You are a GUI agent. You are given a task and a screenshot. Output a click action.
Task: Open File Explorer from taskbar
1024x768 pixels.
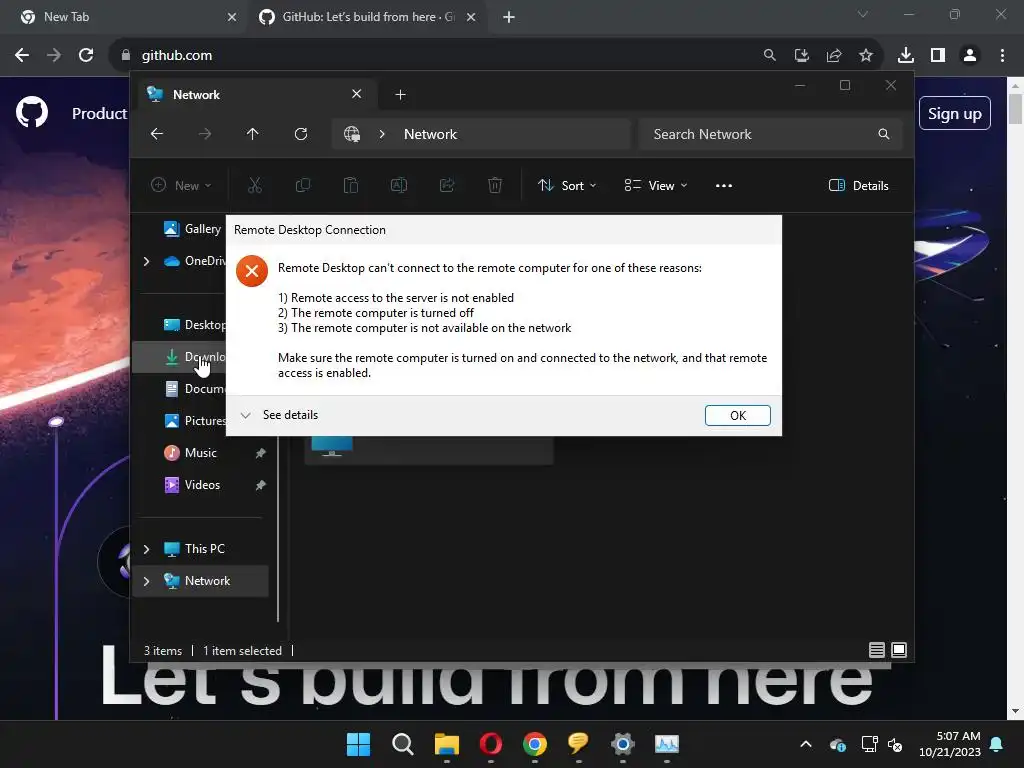[447, 744]
